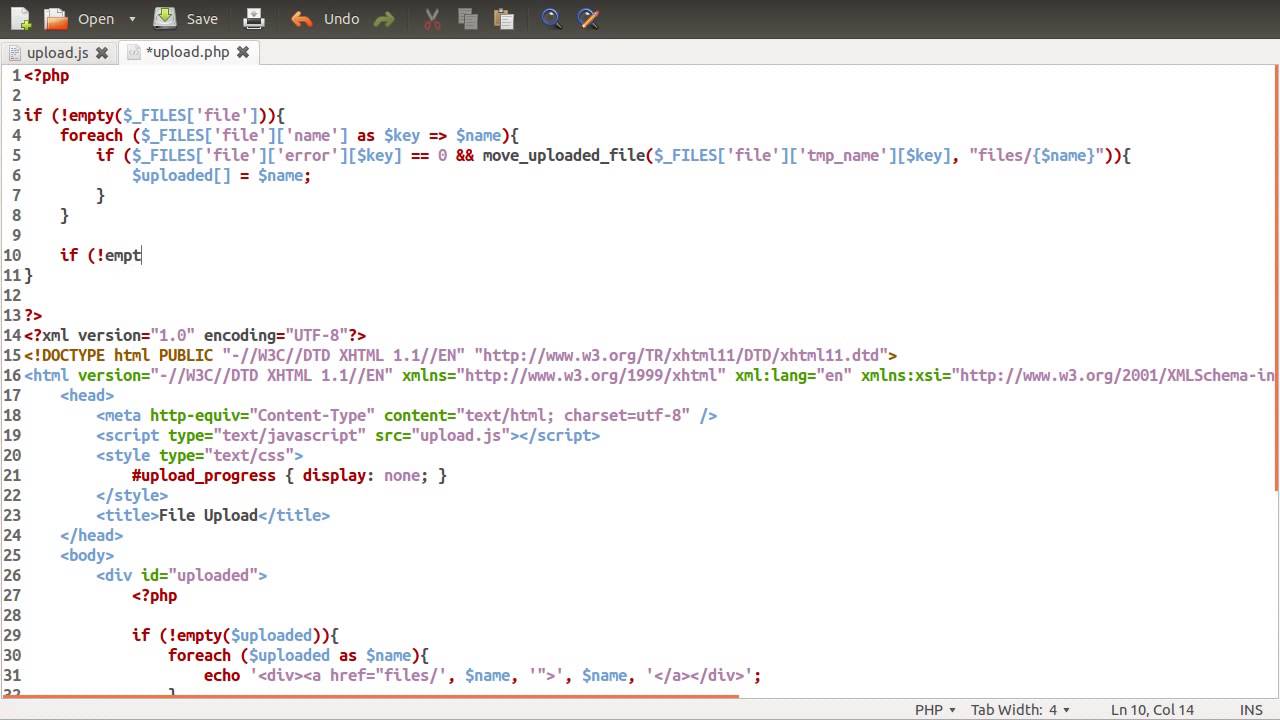Click '<title>File Upload</title>' text
This screenshot has height=720, width=1280.
point(213,515)
